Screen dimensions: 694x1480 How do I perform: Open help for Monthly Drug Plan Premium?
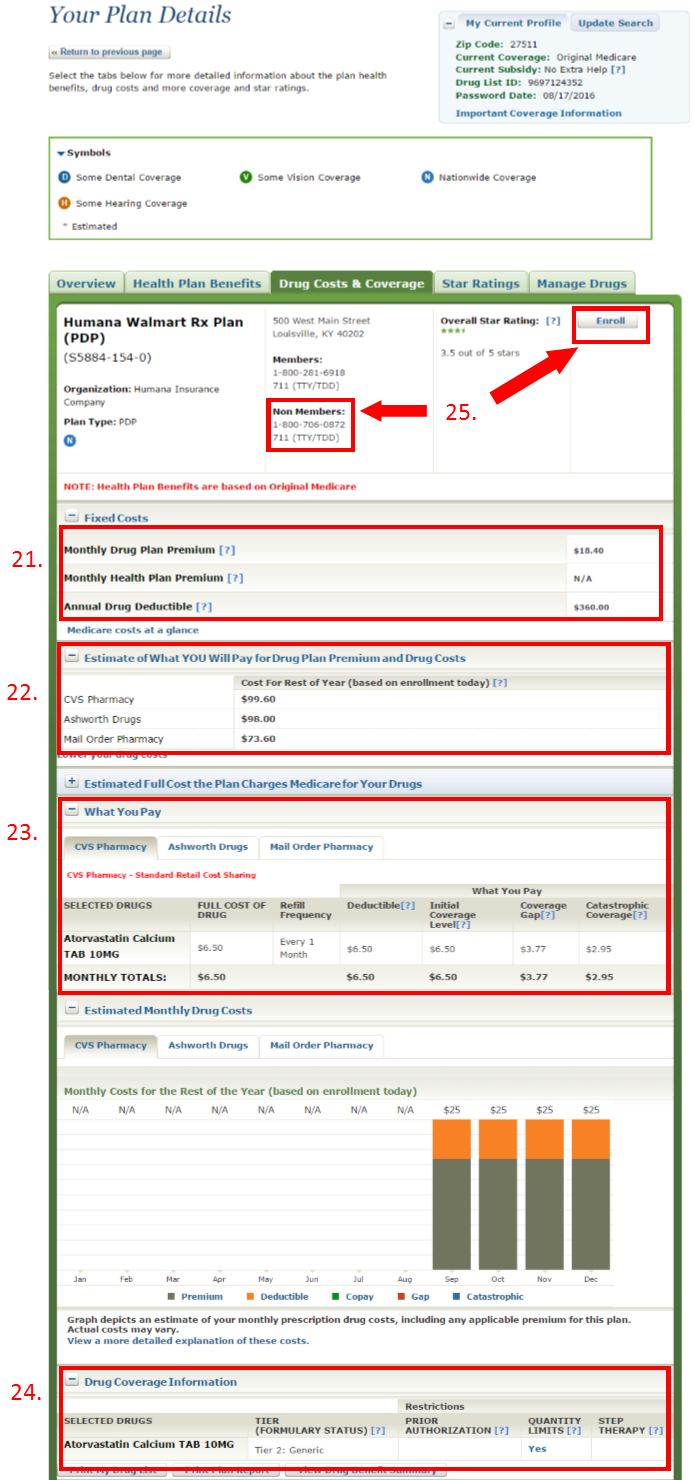(x=227, y=550)
